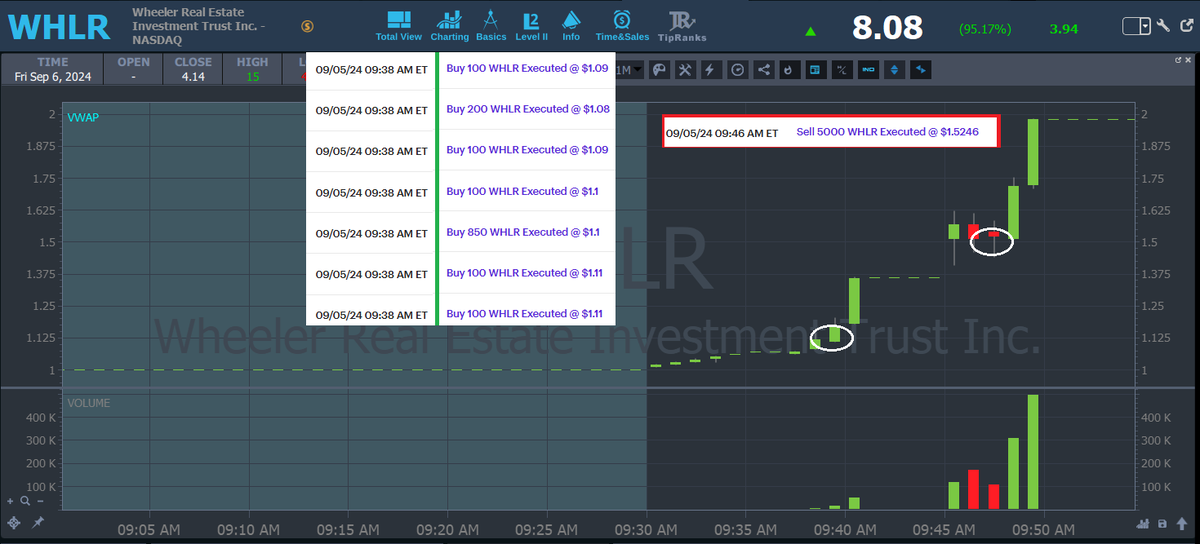Open the 1M timeframe dropdown

630,70
